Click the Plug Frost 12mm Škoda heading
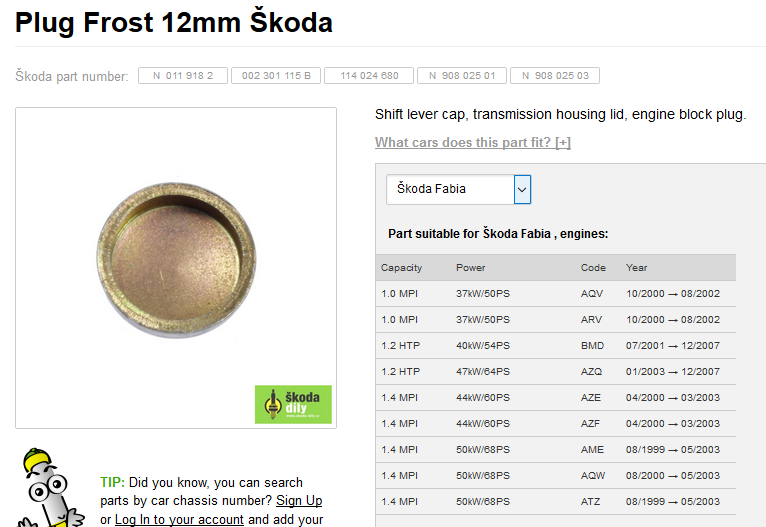 click(174, 22)
